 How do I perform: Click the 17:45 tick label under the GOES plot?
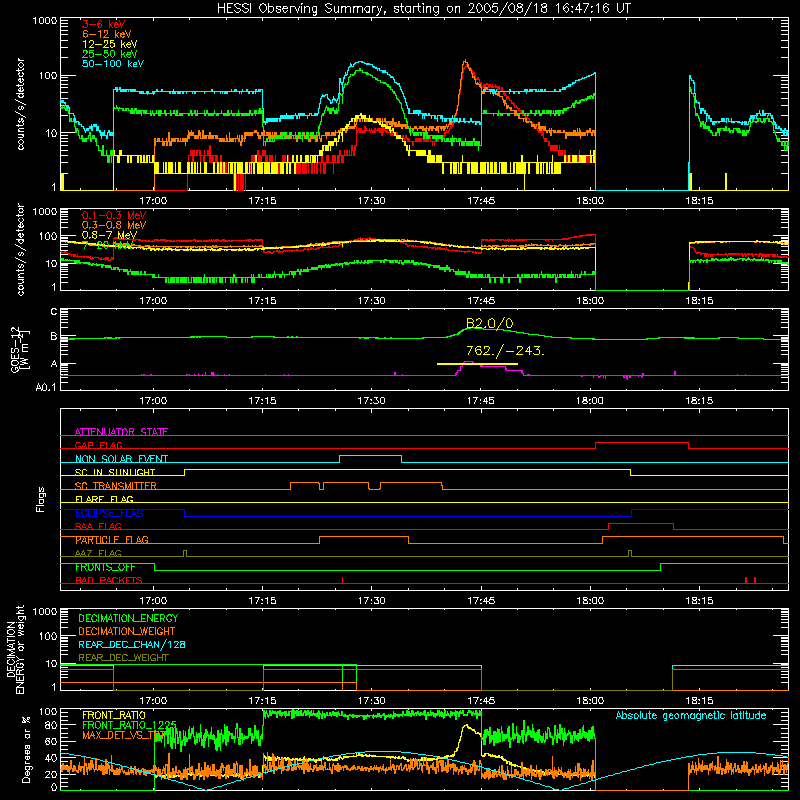tap(481, 401)
